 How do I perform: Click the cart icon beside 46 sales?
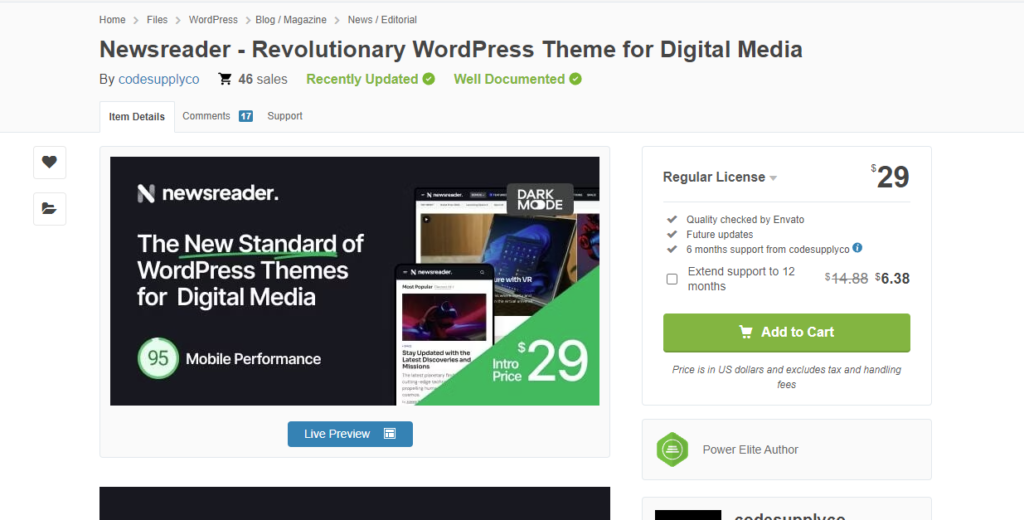225,79
